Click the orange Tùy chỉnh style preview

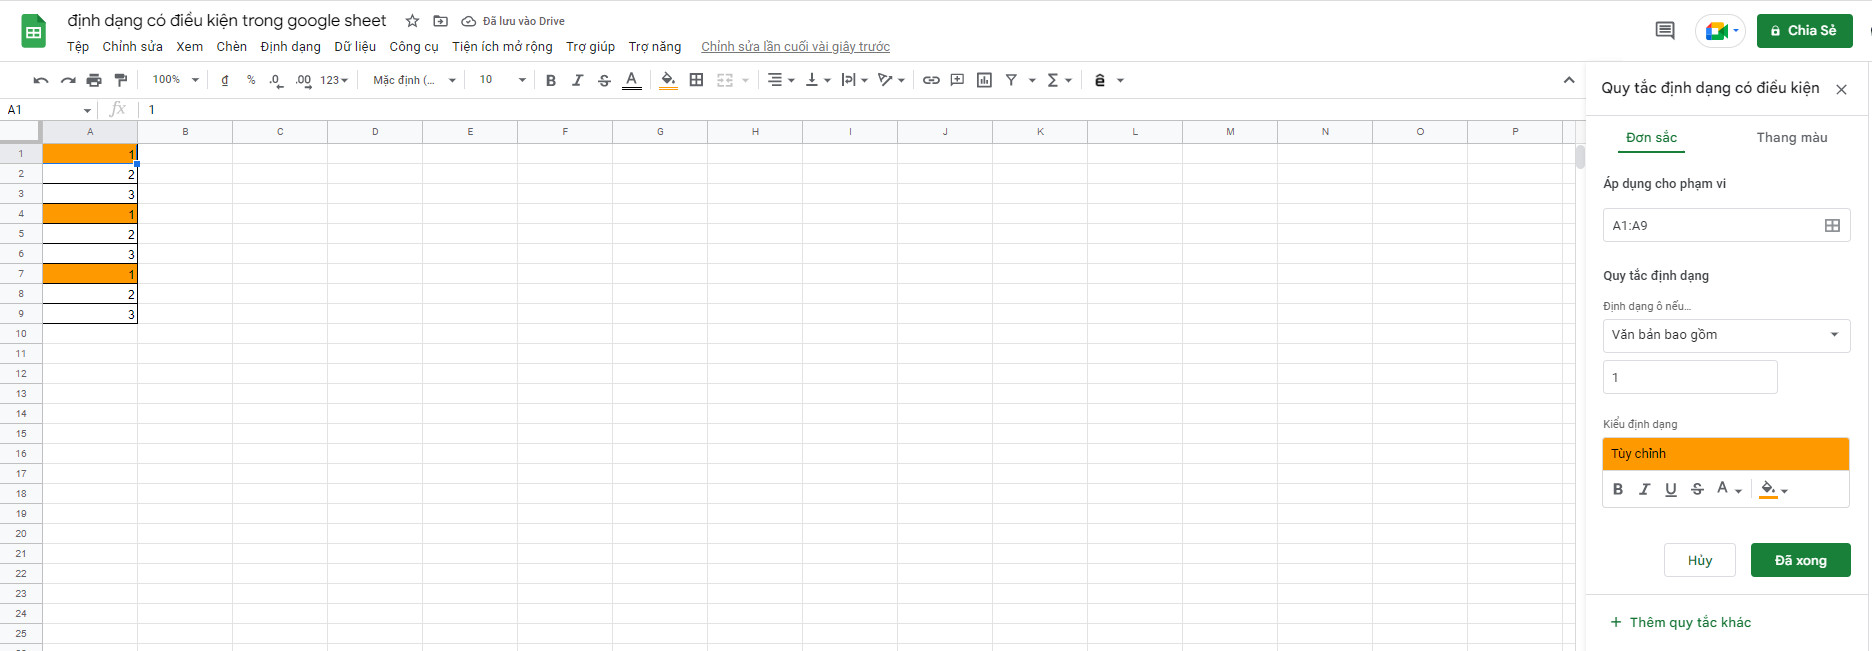pyautogui.click(x=1726, y=454)
